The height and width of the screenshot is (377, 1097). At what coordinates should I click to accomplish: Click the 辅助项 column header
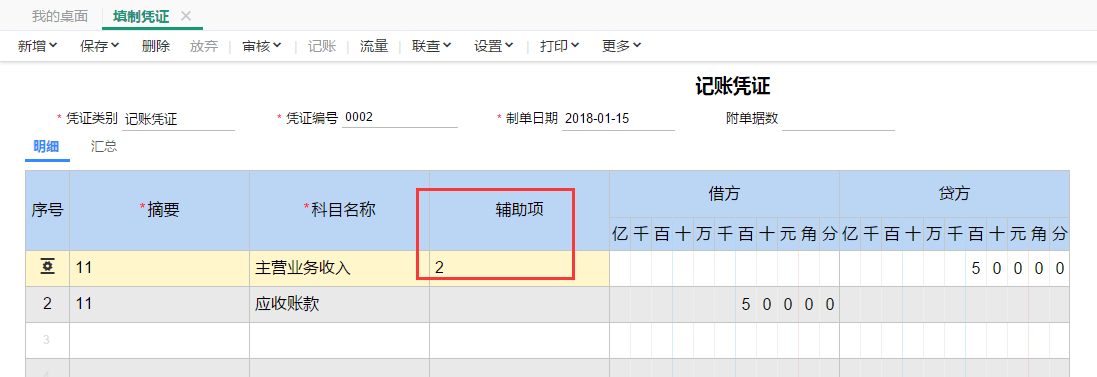[519, 210]
